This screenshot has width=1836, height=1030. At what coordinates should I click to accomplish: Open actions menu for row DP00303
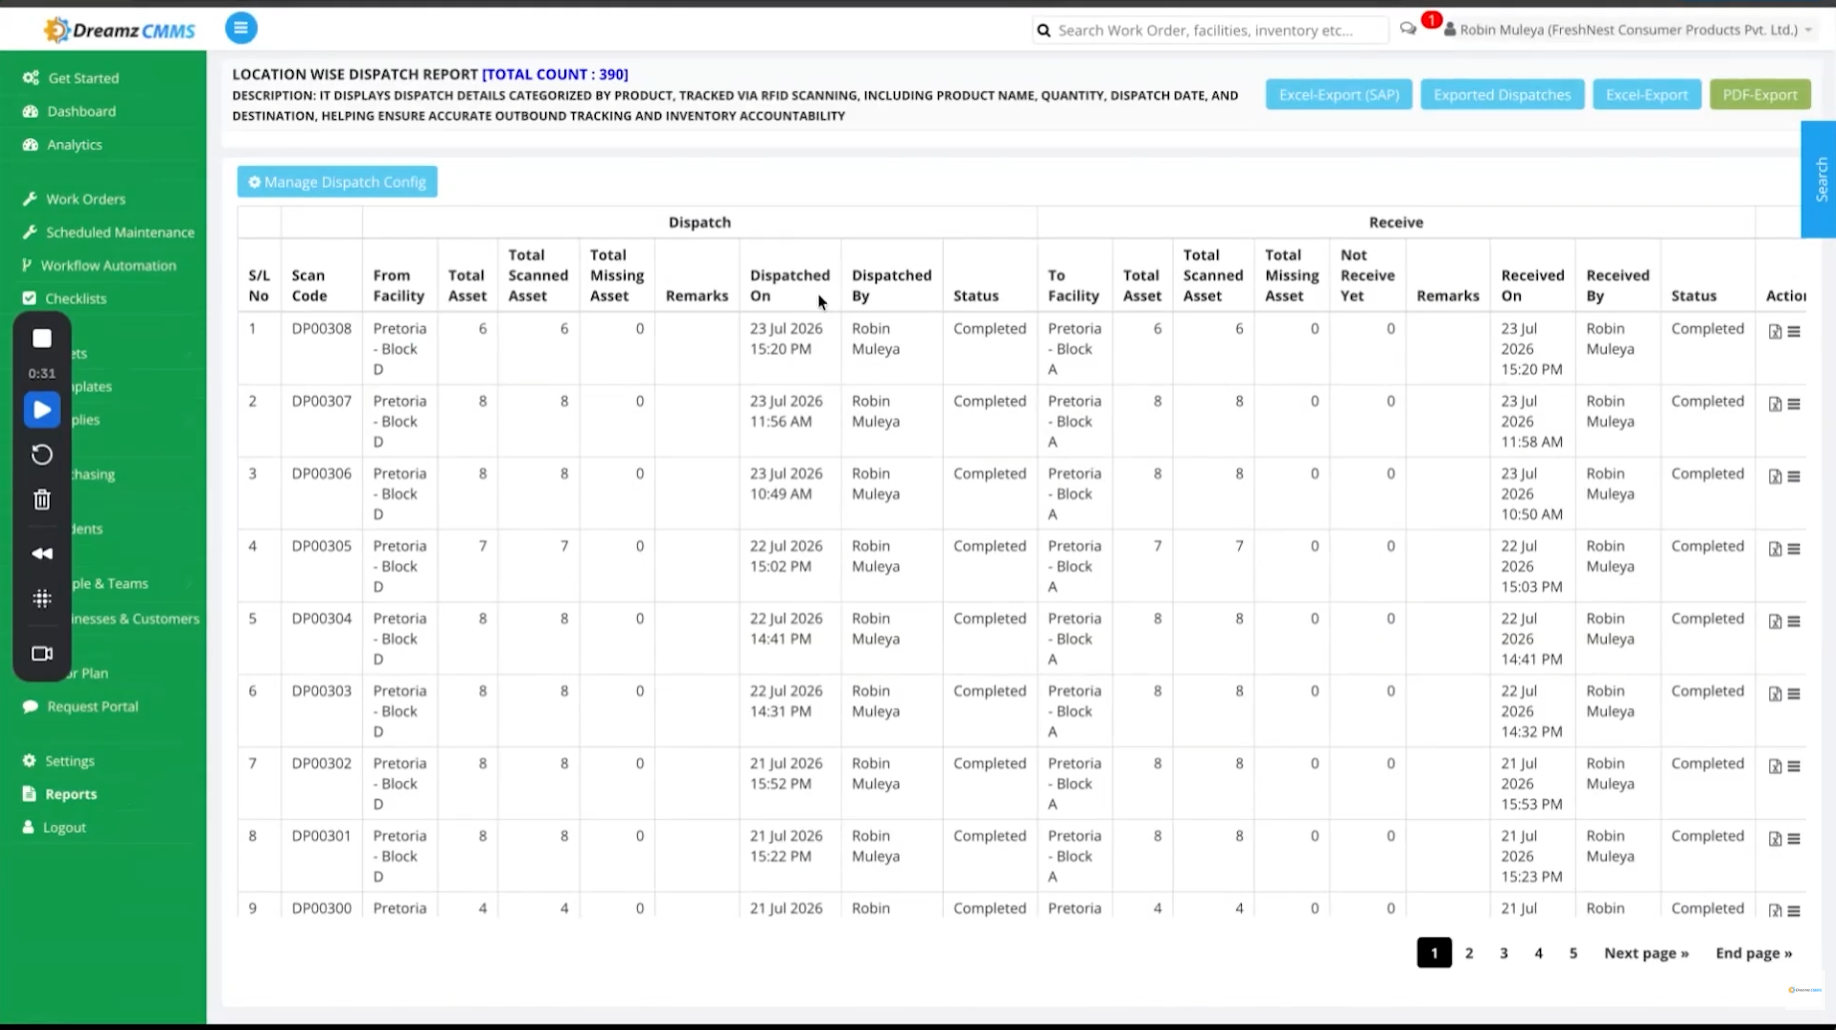click(x=1794, y=694)
